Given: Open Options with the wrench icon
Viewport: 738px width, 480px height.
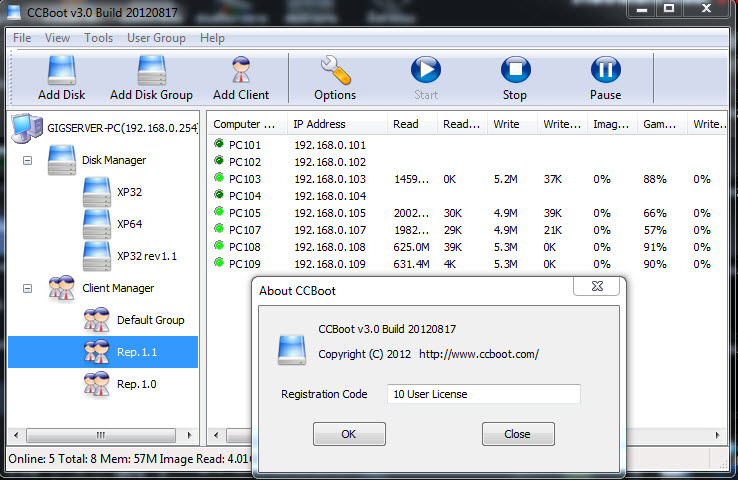Looking at the screenshot, I should [x=335, y=70].
